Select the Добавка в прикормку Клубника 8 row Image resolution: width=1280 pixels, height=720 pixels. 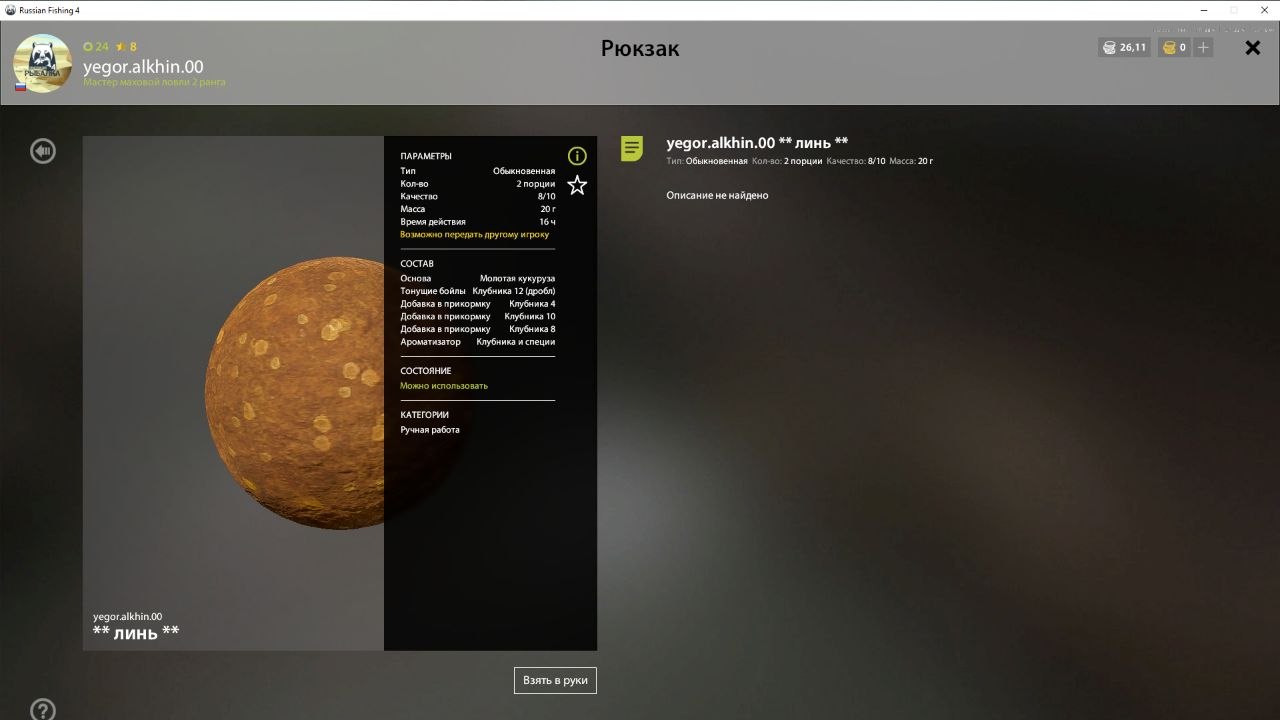tap(478, 329)
